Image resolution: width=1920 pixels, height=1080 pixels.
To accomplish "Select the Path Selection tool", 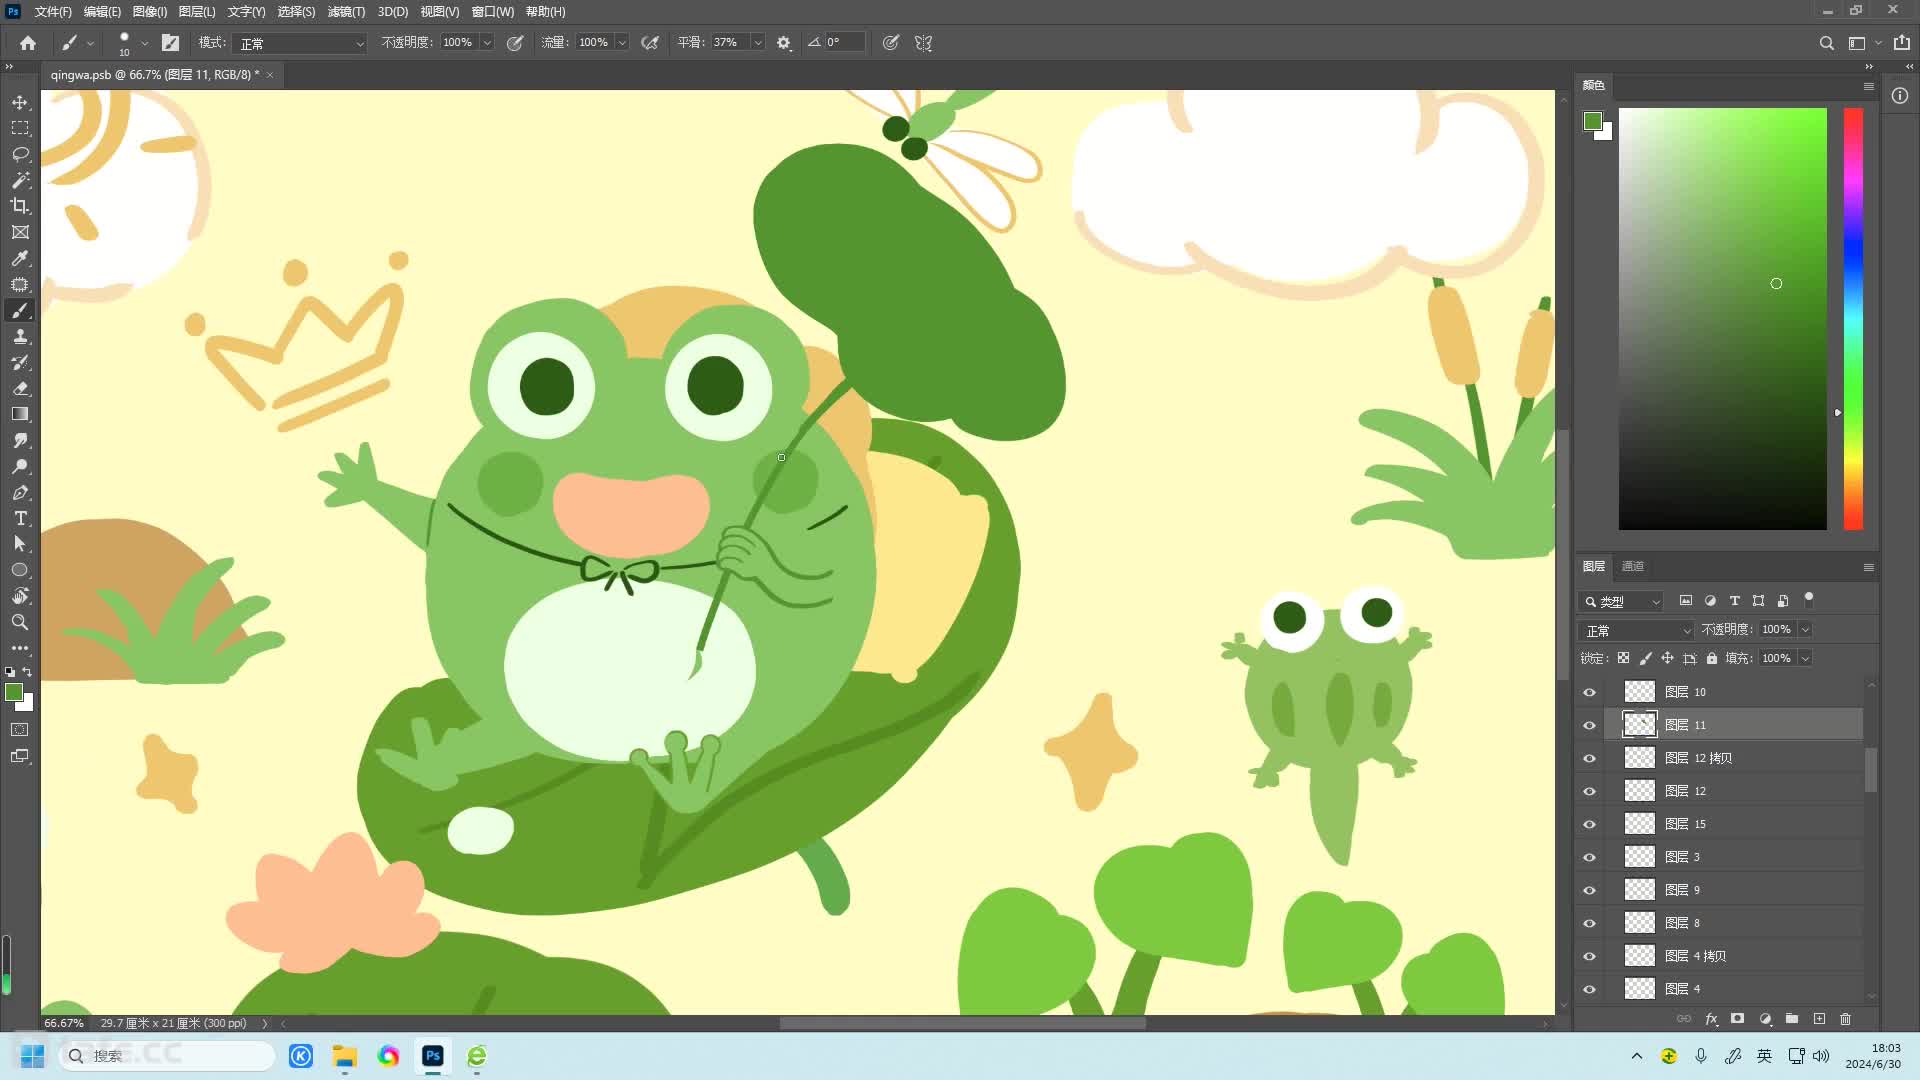I will pos(20,544).
